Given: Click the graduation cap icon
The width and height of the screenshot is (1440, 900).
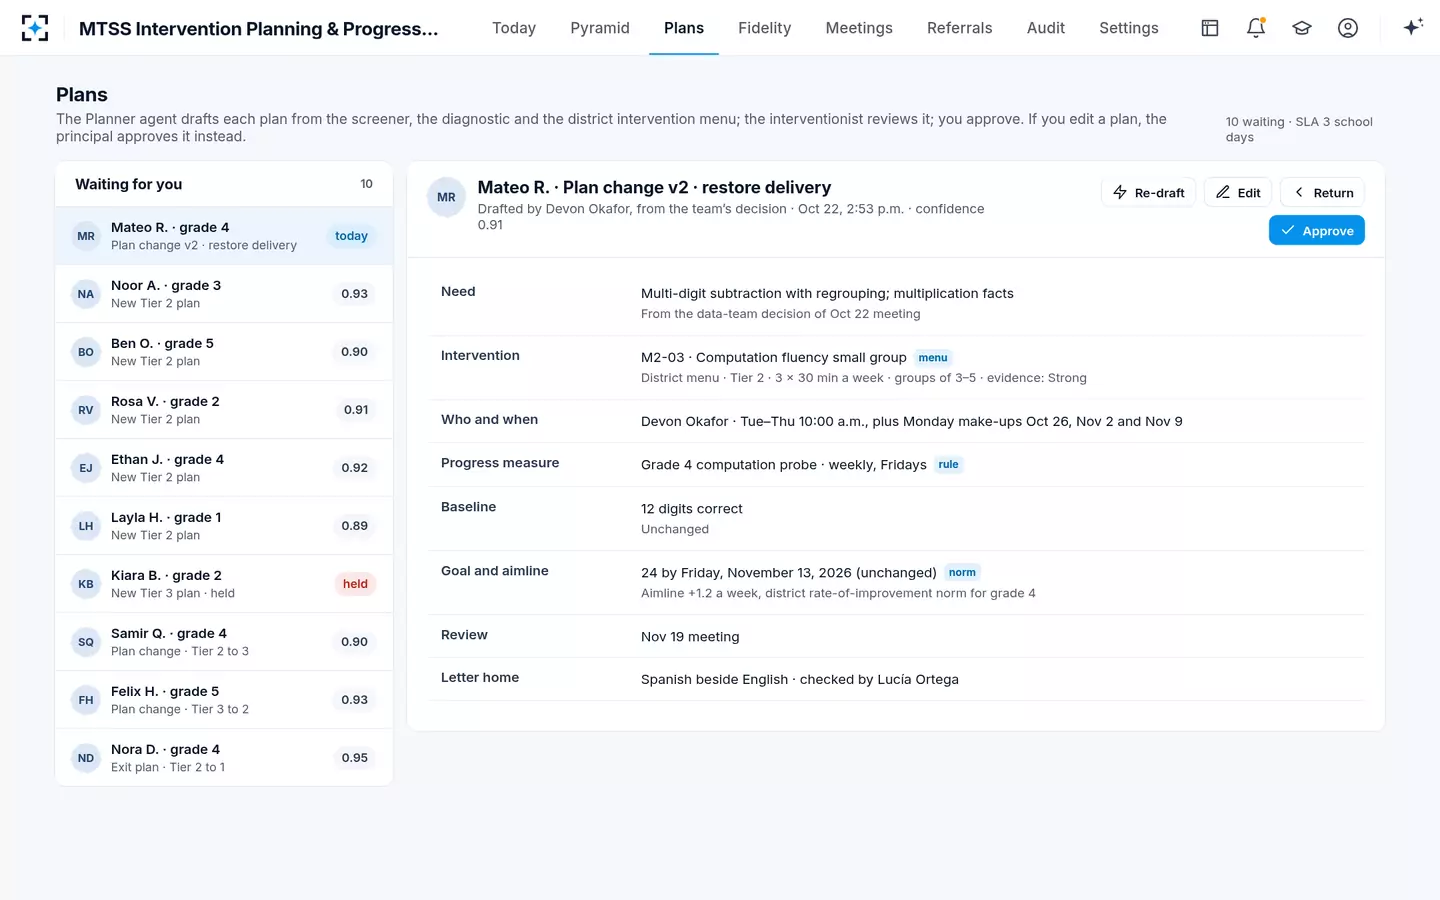Looking at the screenshot, I should pyautogui.click(x=1302, y=28).
